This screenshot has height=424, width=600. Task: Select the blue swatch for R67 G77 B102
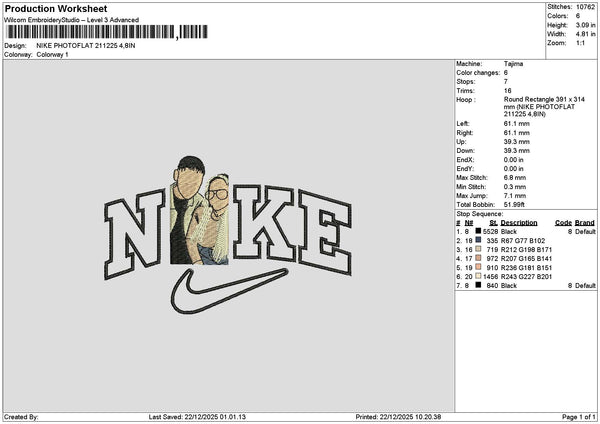(x=478, y=240)
